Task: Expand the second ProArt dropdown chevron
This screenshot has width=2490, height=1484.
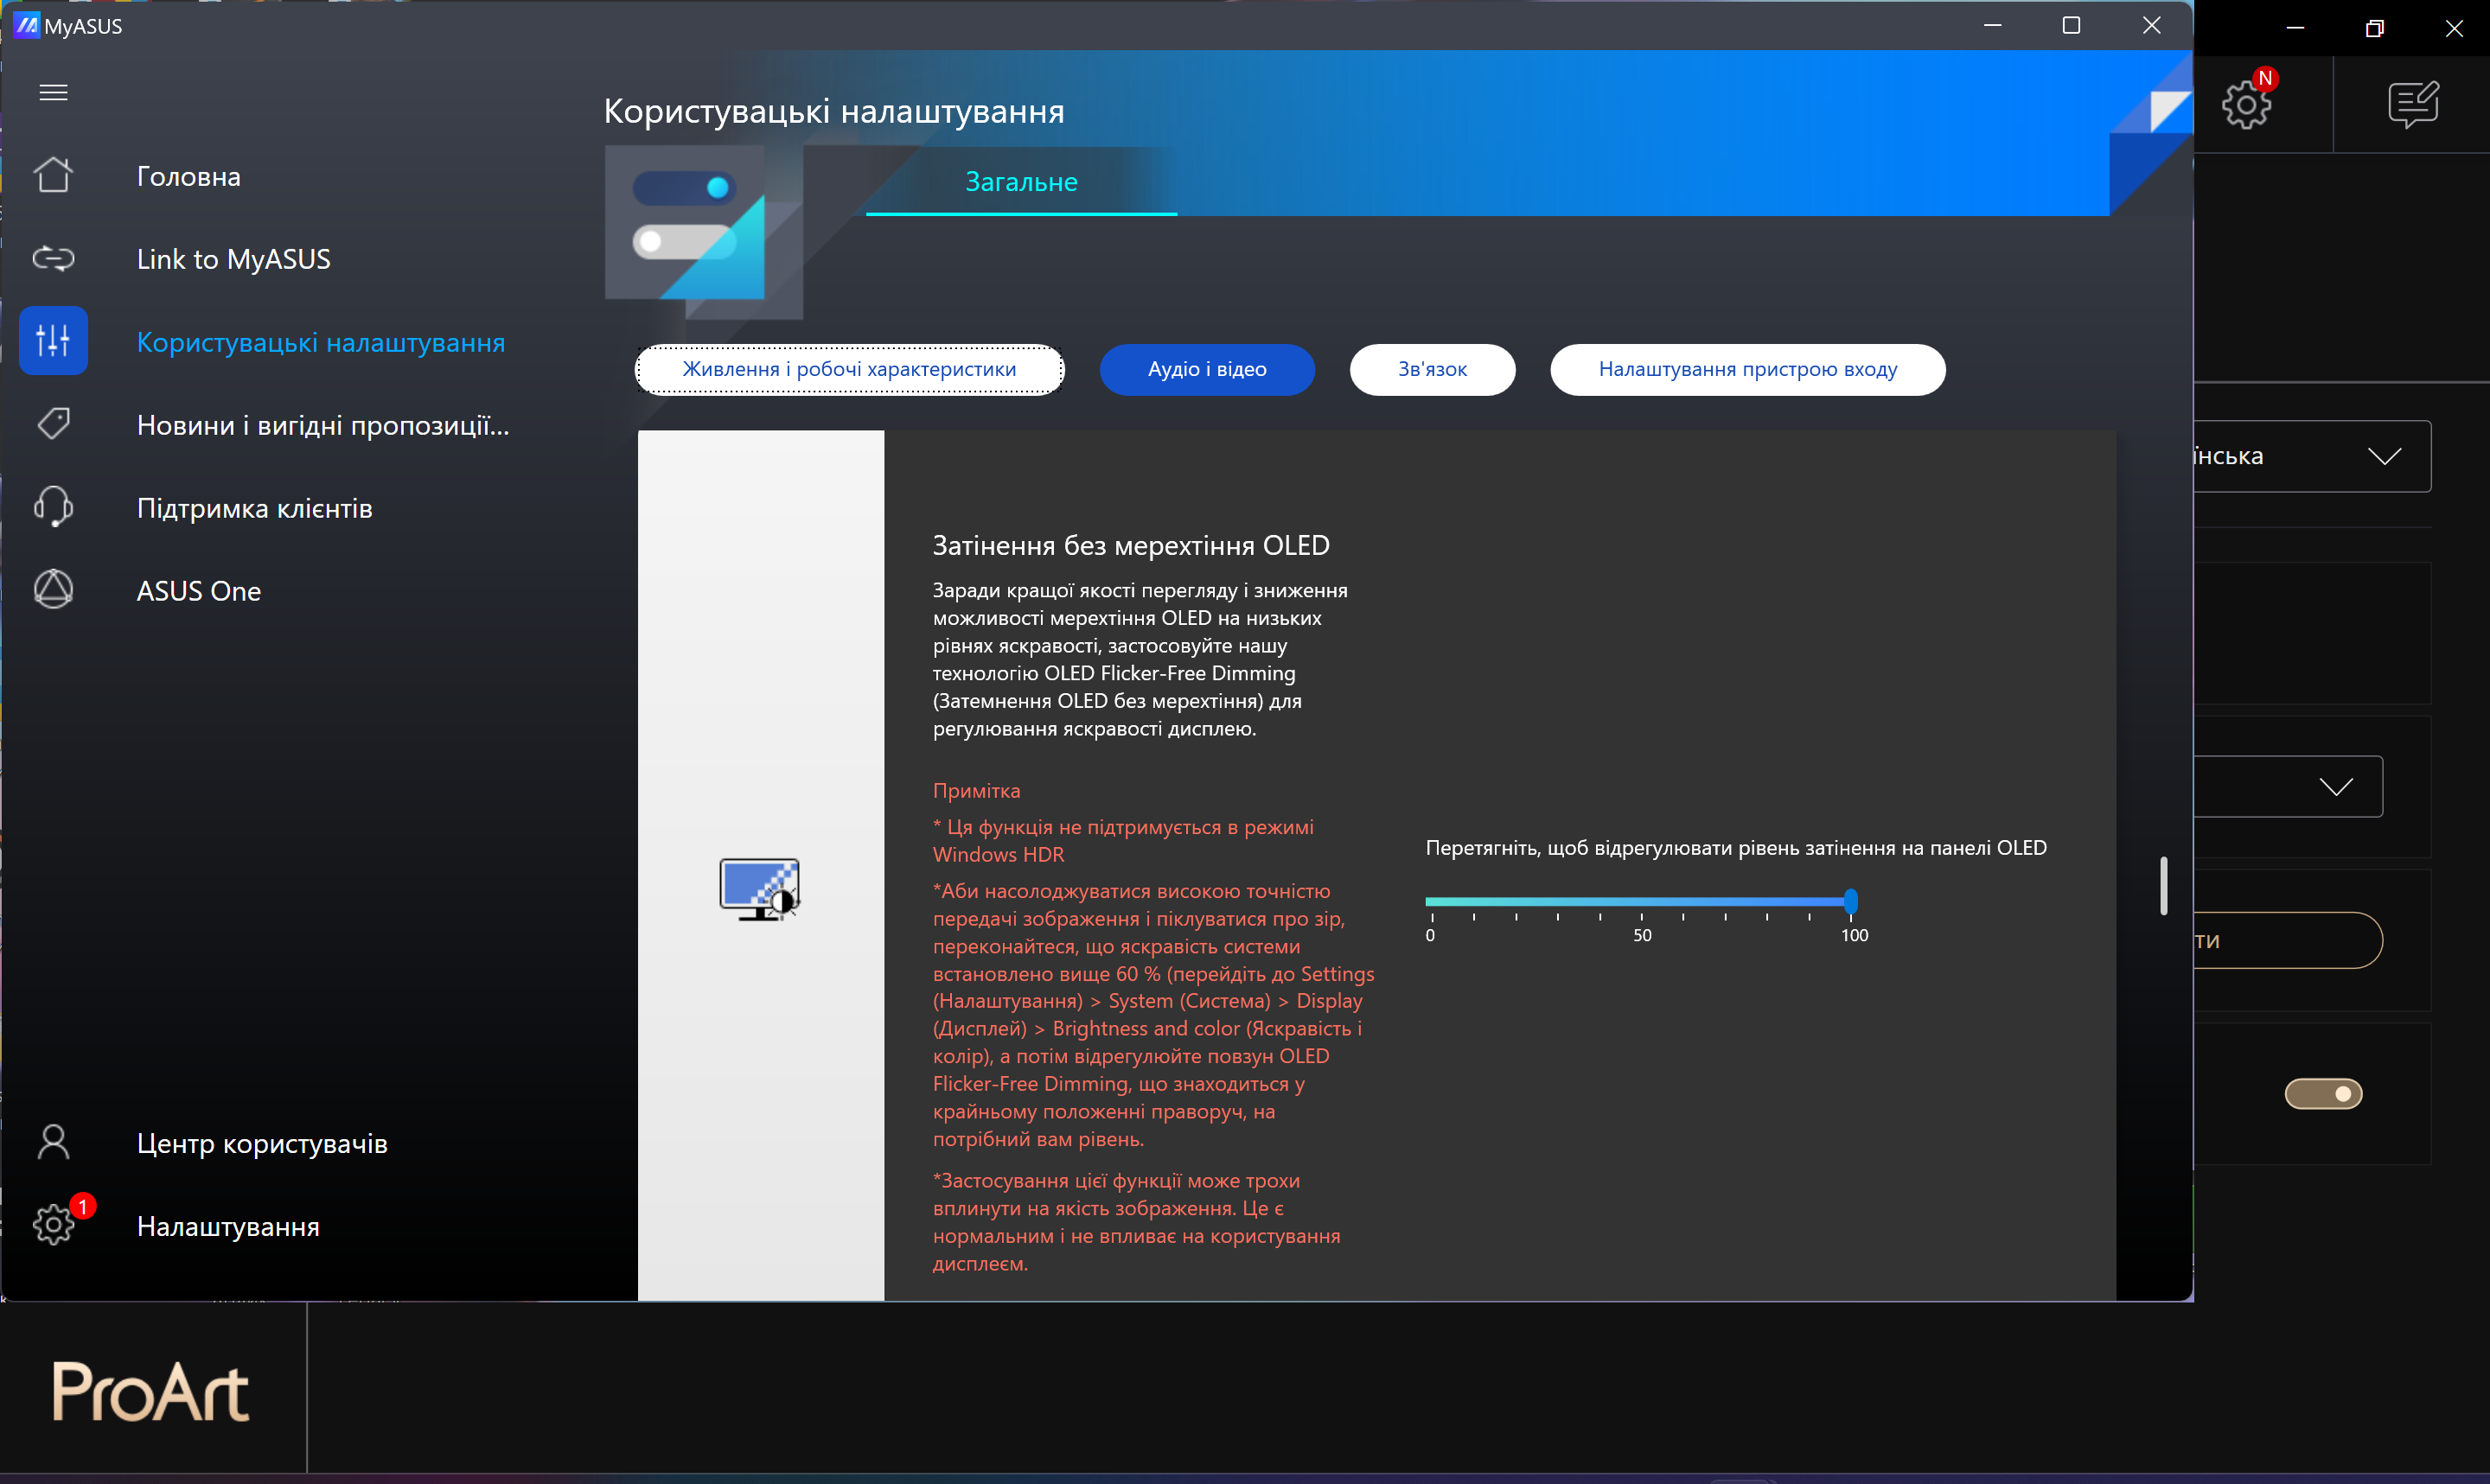Action: pos(2336,787)
